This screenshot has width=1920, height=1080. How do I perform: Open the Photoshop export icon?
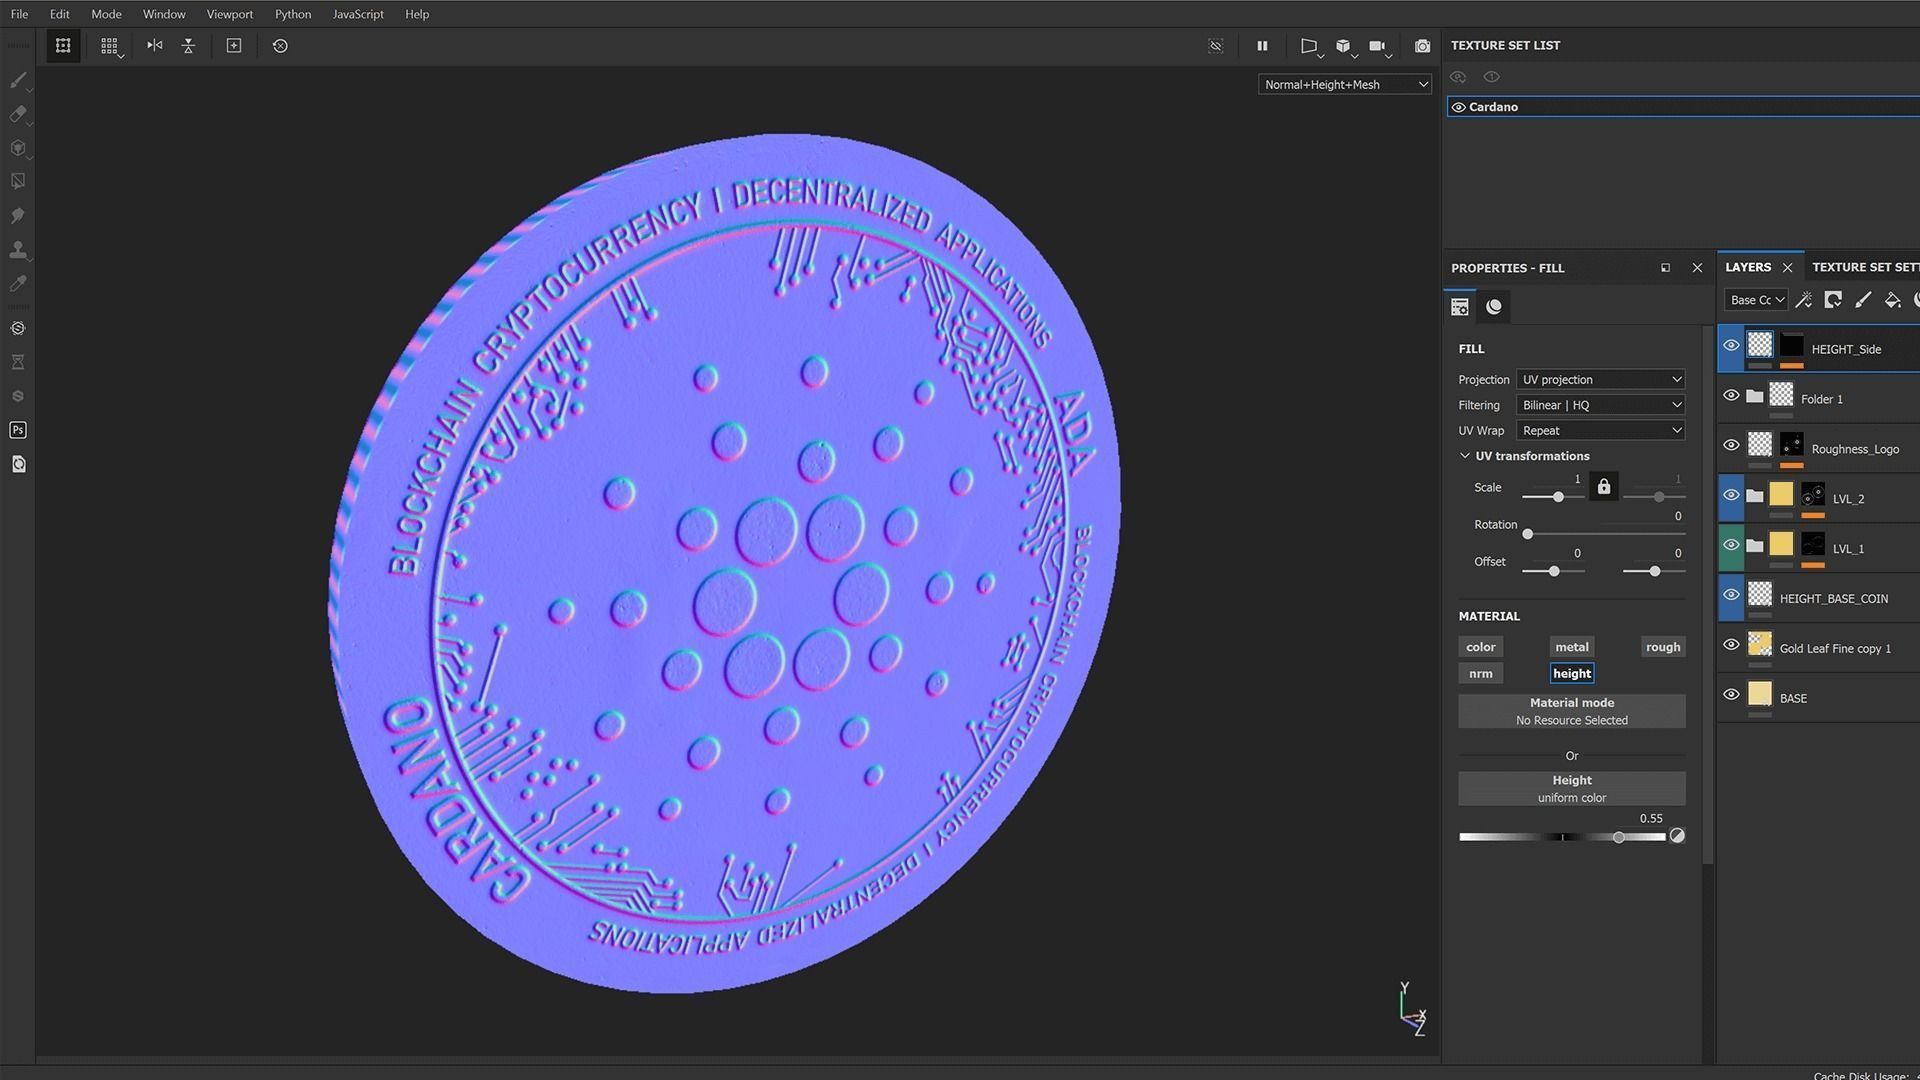click(18, 430)
